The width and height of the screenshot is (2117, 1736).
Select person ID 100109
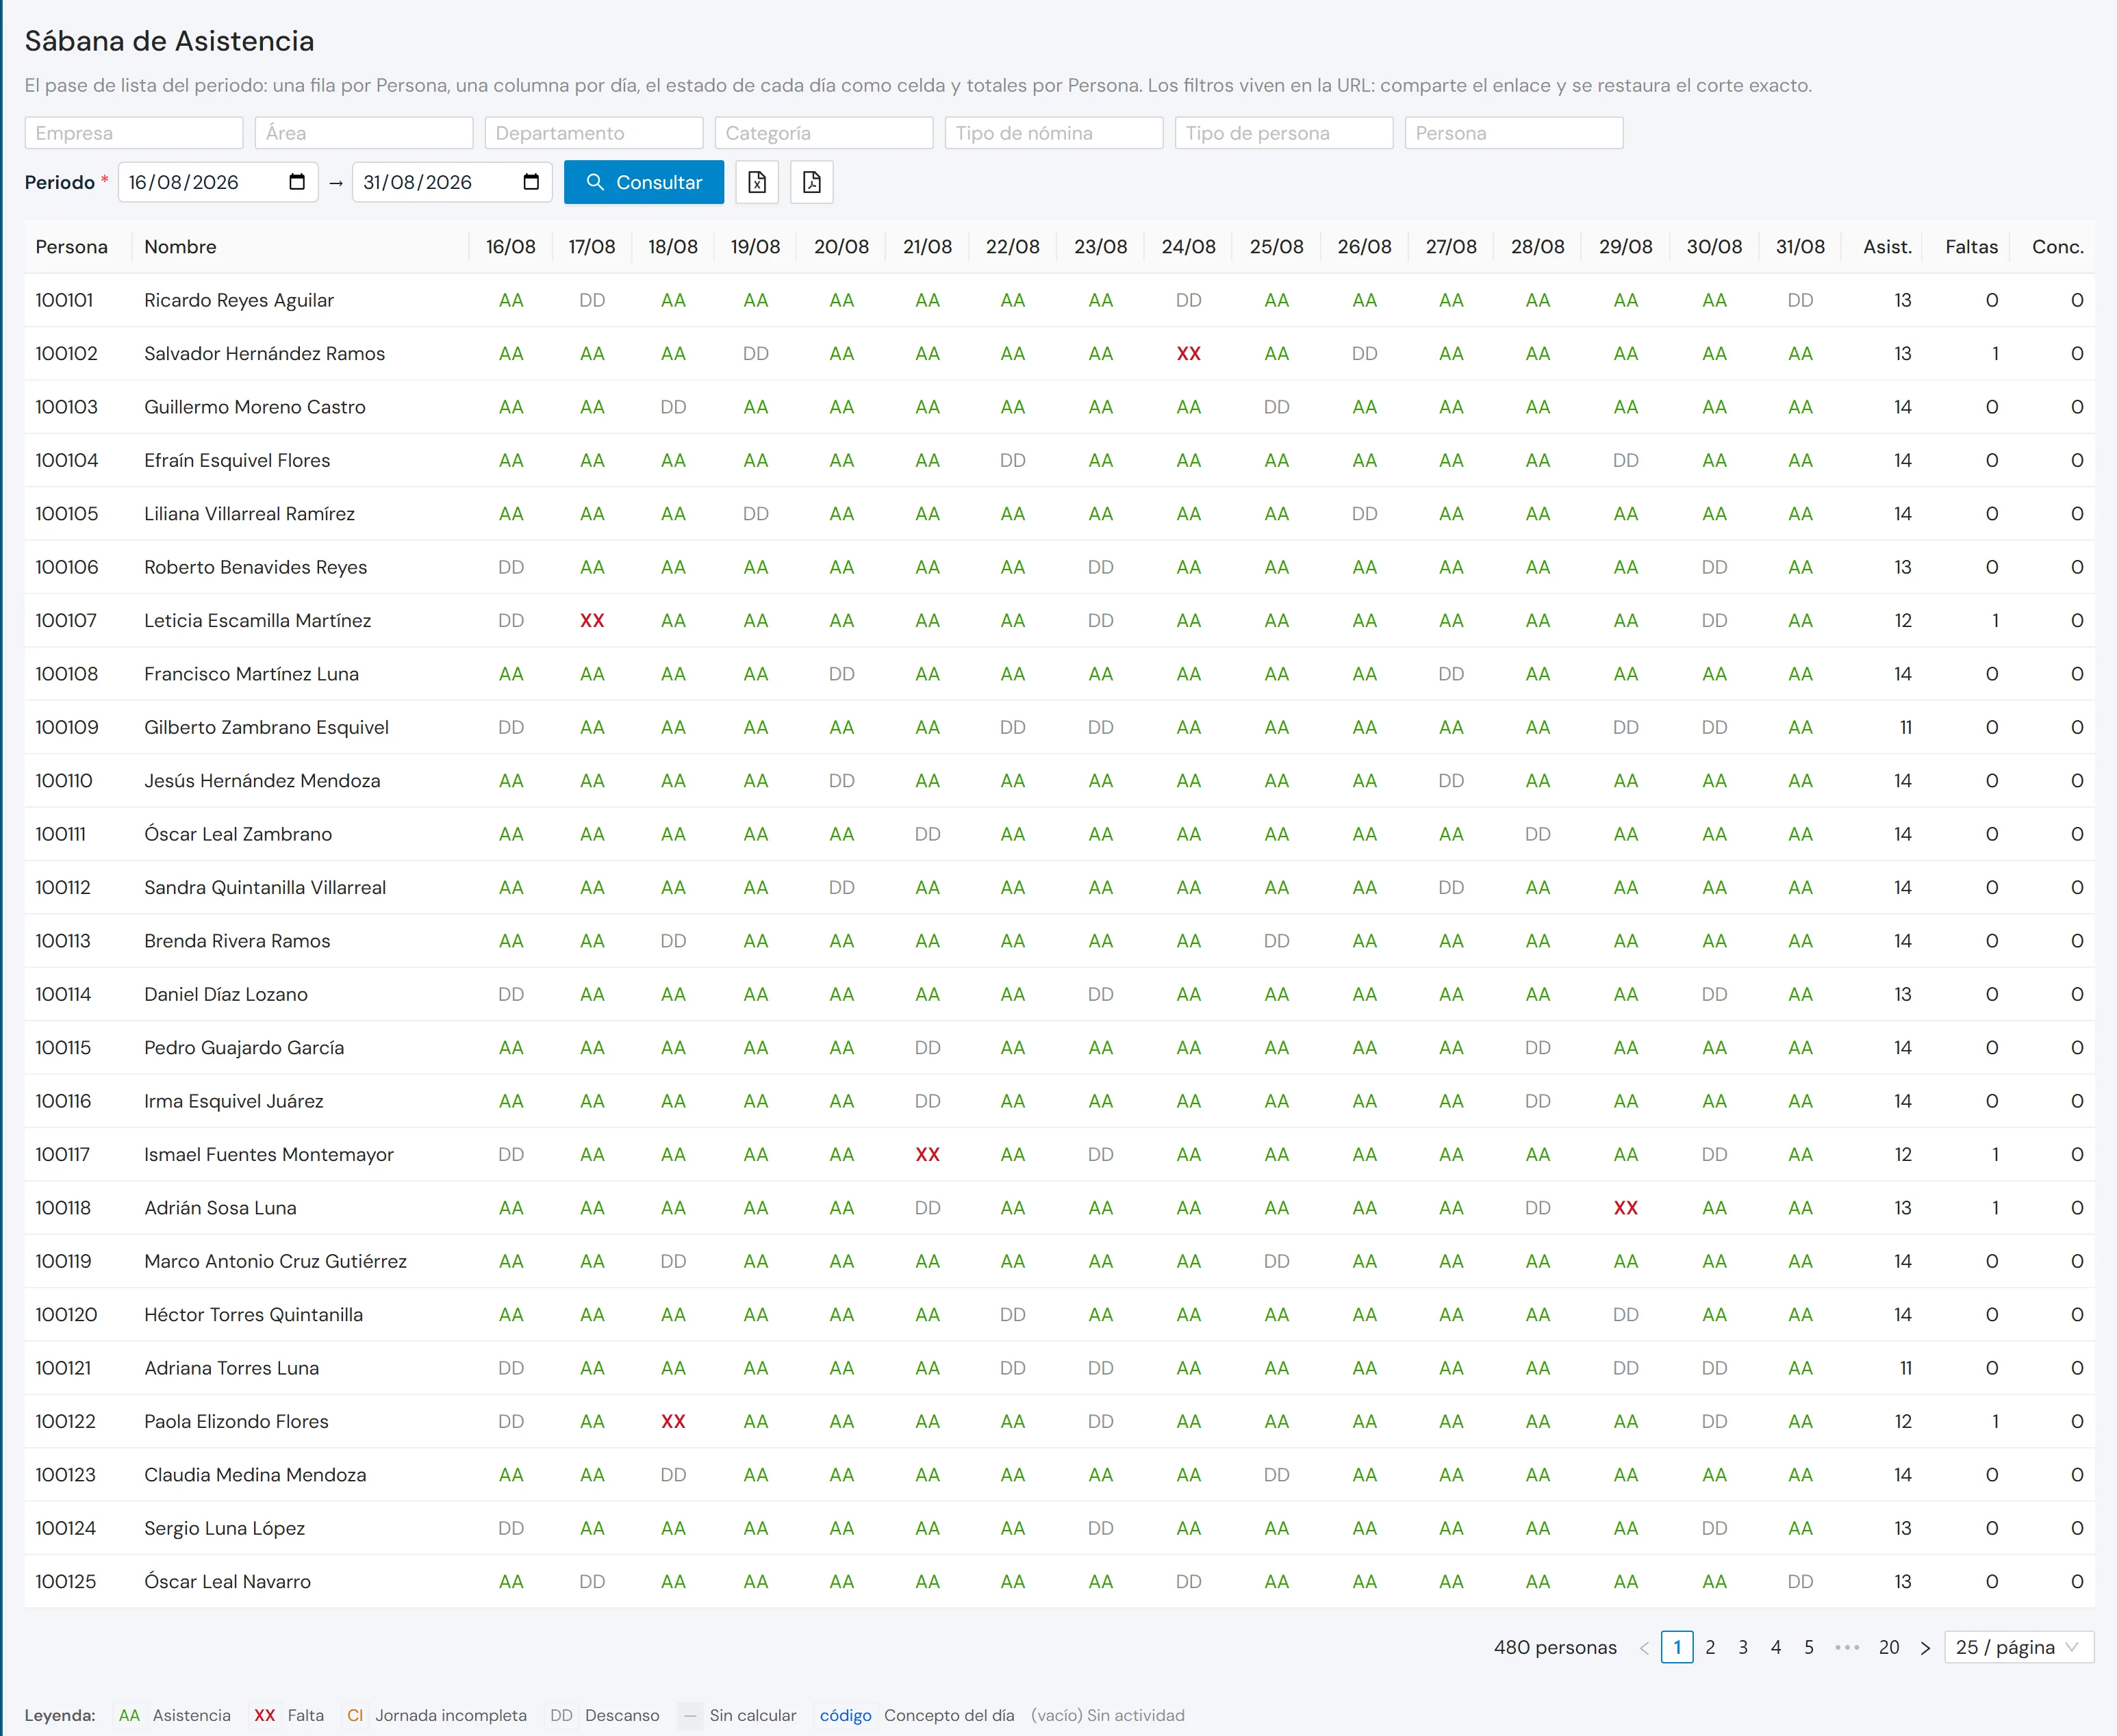[67, 728]
